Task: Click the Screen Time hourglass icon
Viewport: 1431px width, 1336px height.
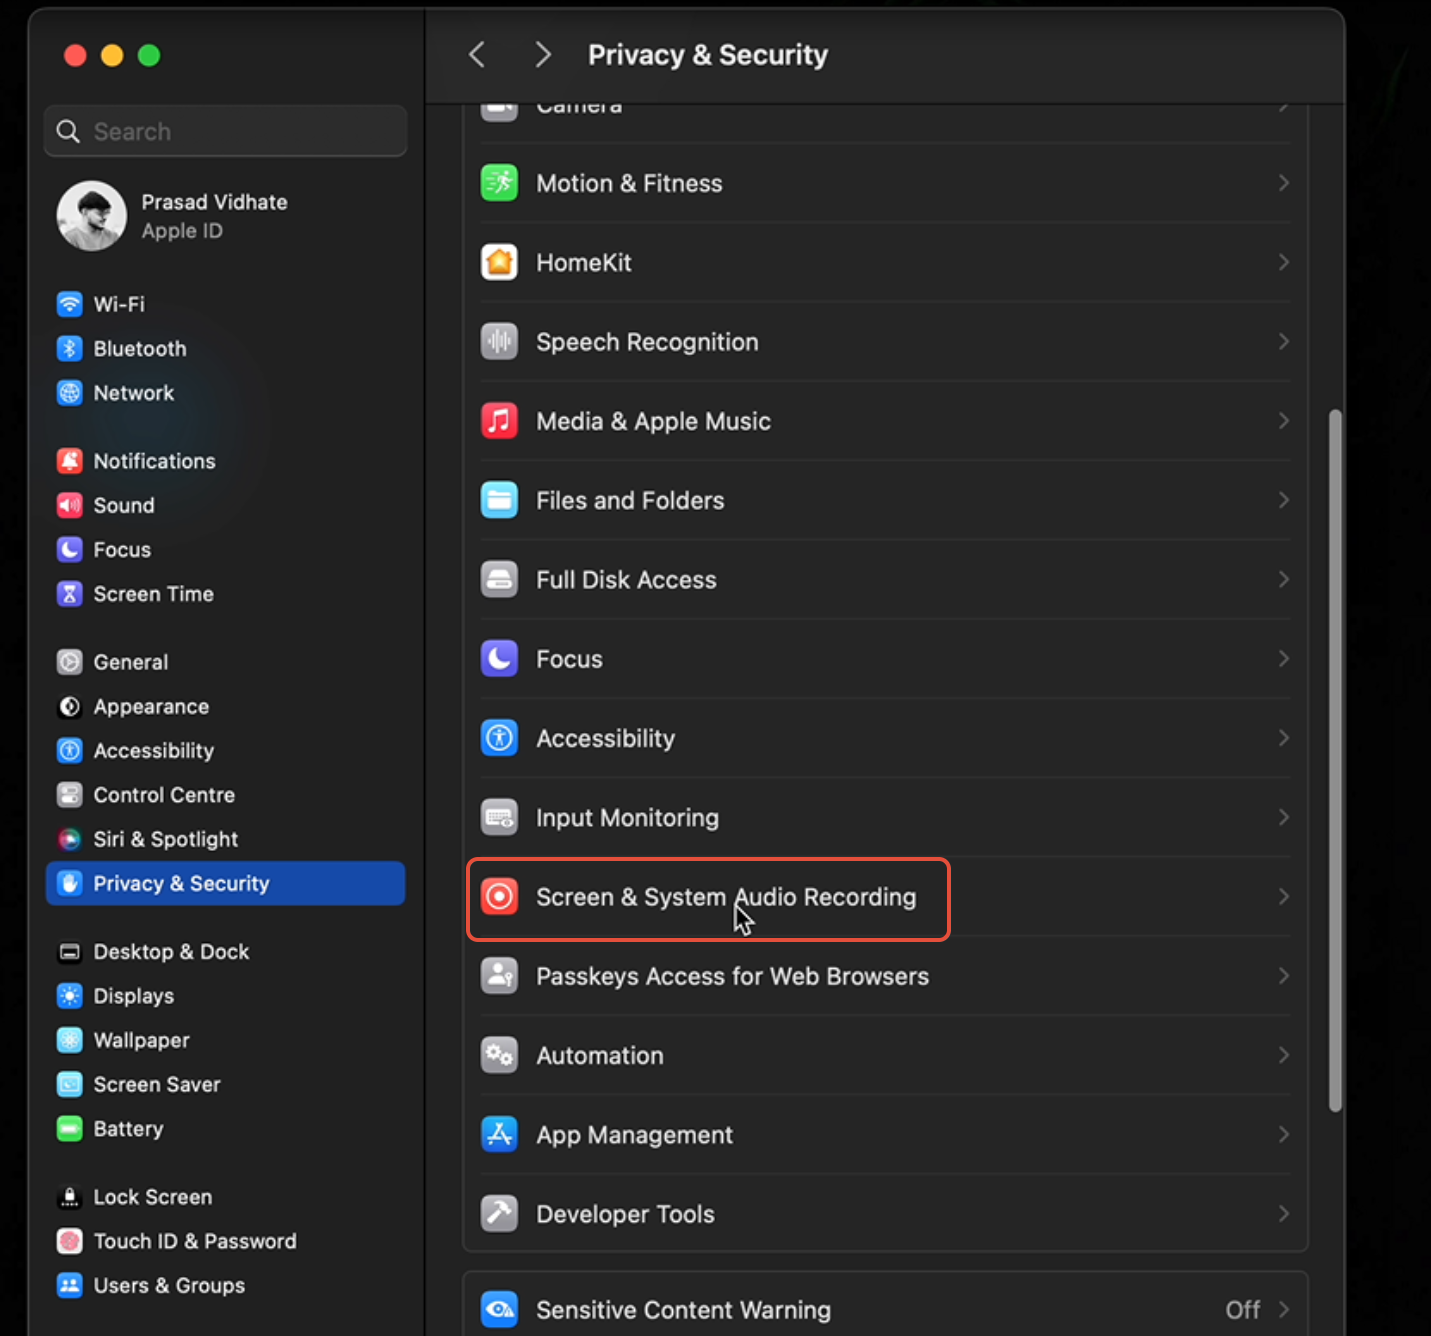Action: click(69, 594)
